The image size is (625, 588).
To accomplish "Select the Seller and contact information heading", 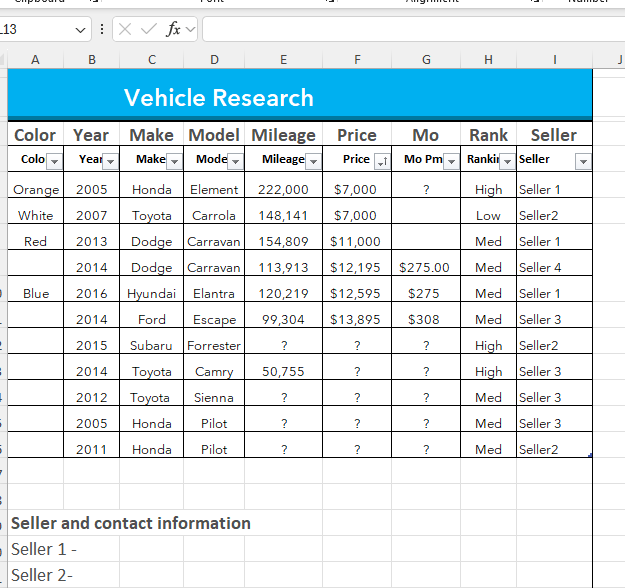I will 131,523.
